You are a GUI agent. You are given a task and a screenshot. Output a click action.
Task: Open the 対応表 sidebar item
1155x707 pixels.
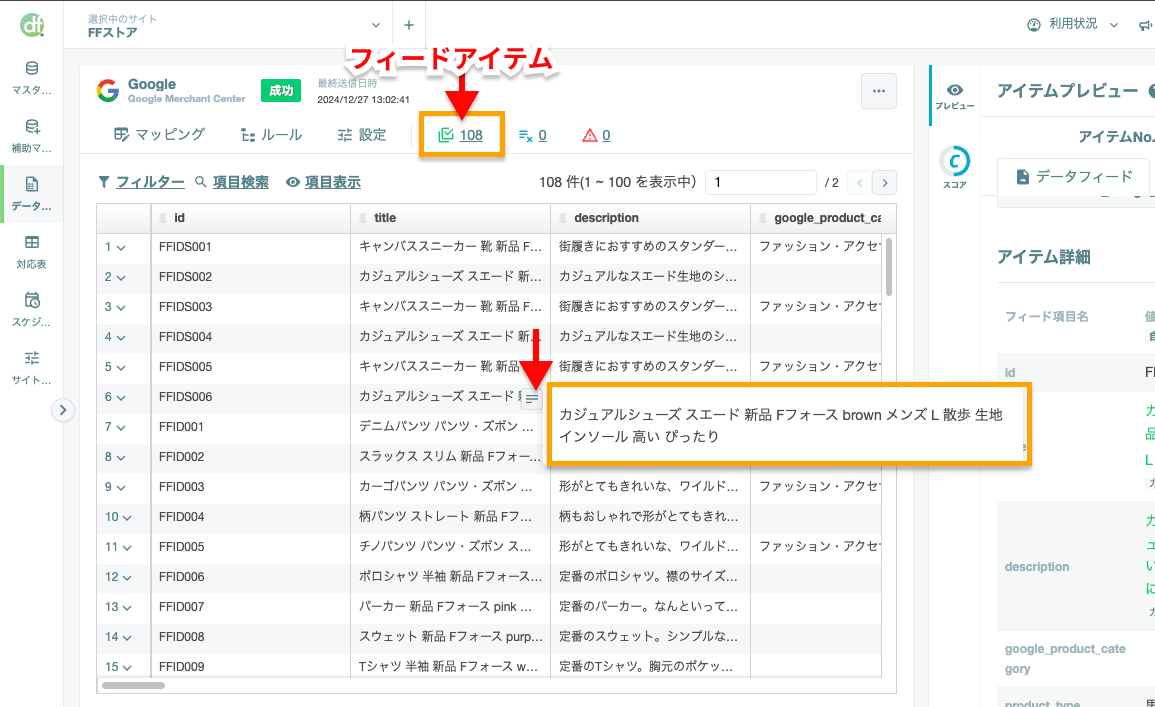(x=32, y=252)
